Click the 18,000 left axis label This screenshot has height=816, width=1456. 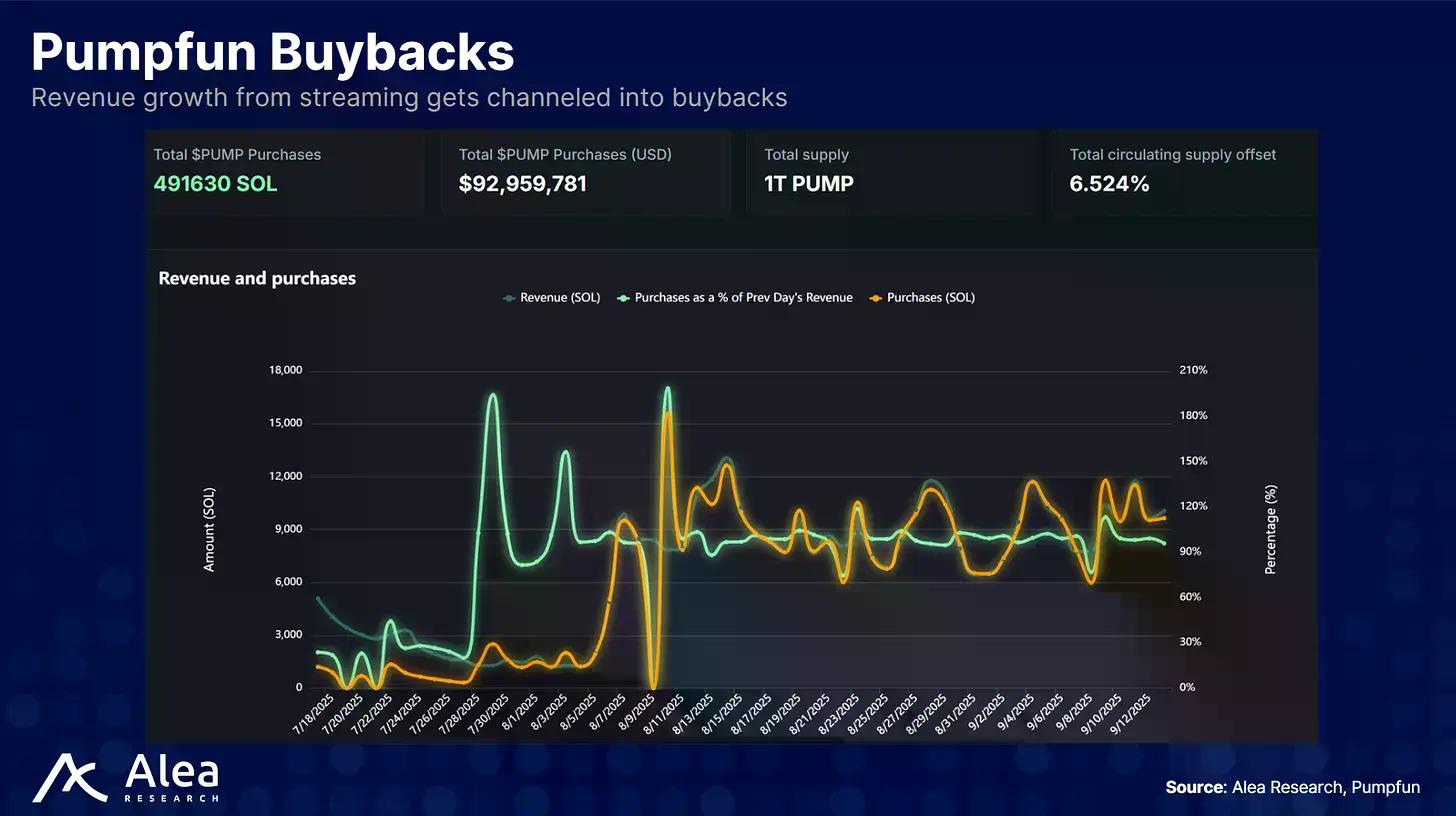tap(285, 371)
